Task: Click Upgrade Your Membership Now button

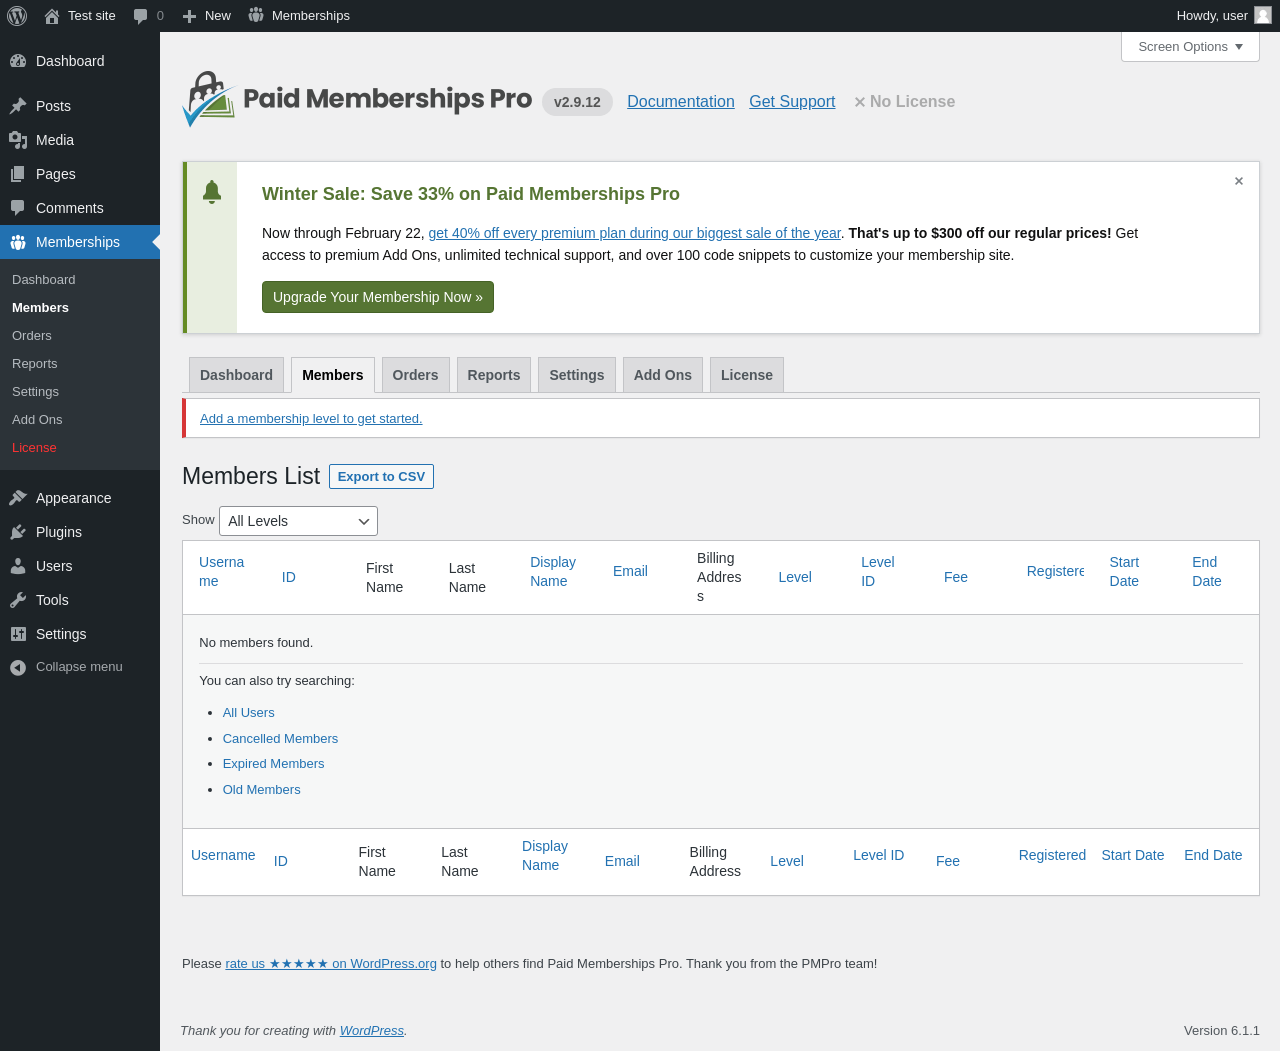Action: [378, 297]
